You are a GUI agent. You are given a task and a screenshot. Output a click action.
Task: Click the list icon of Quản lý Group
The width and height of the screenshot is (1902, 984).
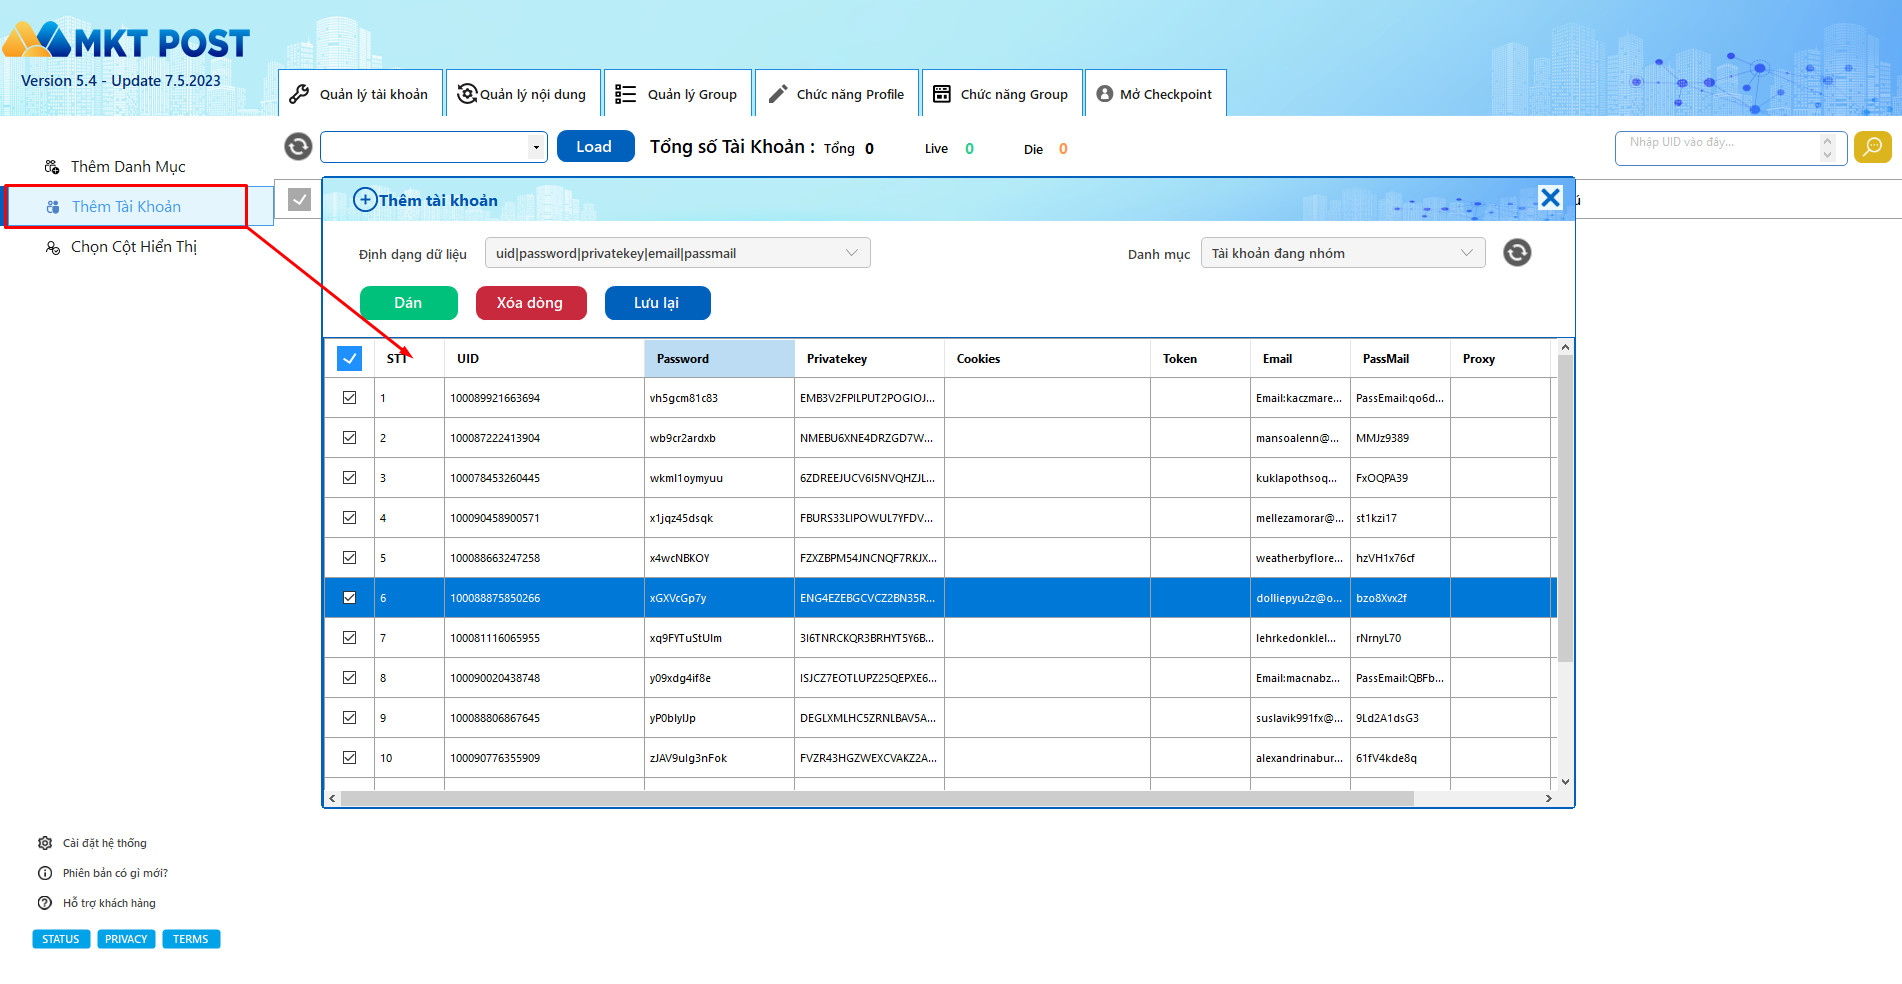(625, 94)
